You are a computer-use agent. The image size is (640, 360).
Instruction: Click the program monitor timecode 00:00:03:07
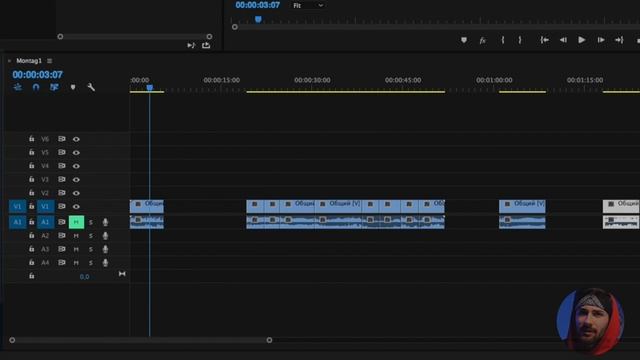pos(258,5)
